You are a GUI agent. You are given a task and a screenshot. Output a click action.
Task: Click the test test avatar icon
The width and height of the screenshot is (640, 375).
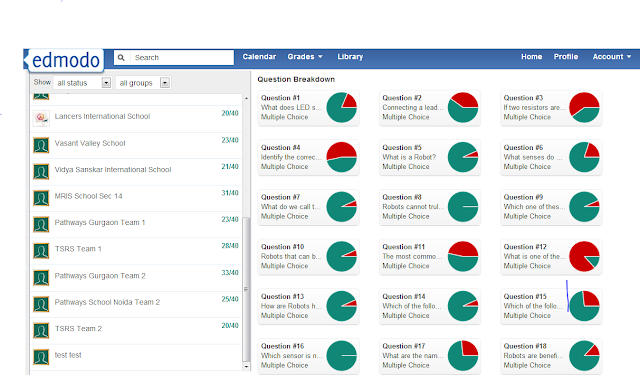41,357
